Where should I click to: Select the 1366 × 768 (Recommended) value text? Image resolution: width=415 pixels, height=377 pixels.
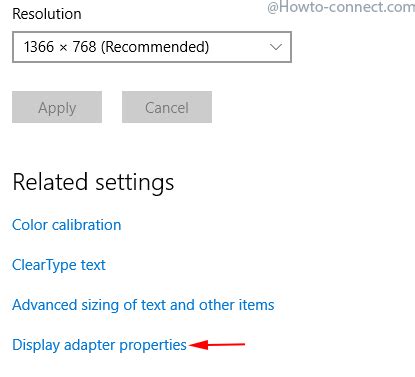point(116,47)
